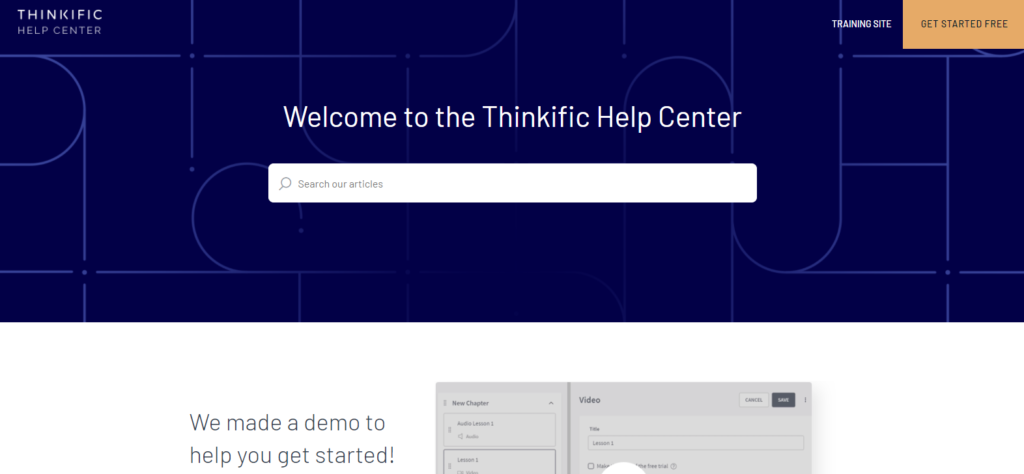Viewport: 1024px width, 474px height.
Task: Select the 'Welcome to the Thinkific Help Center' heading
Action: pyautogui.click(x=512, y=117)
